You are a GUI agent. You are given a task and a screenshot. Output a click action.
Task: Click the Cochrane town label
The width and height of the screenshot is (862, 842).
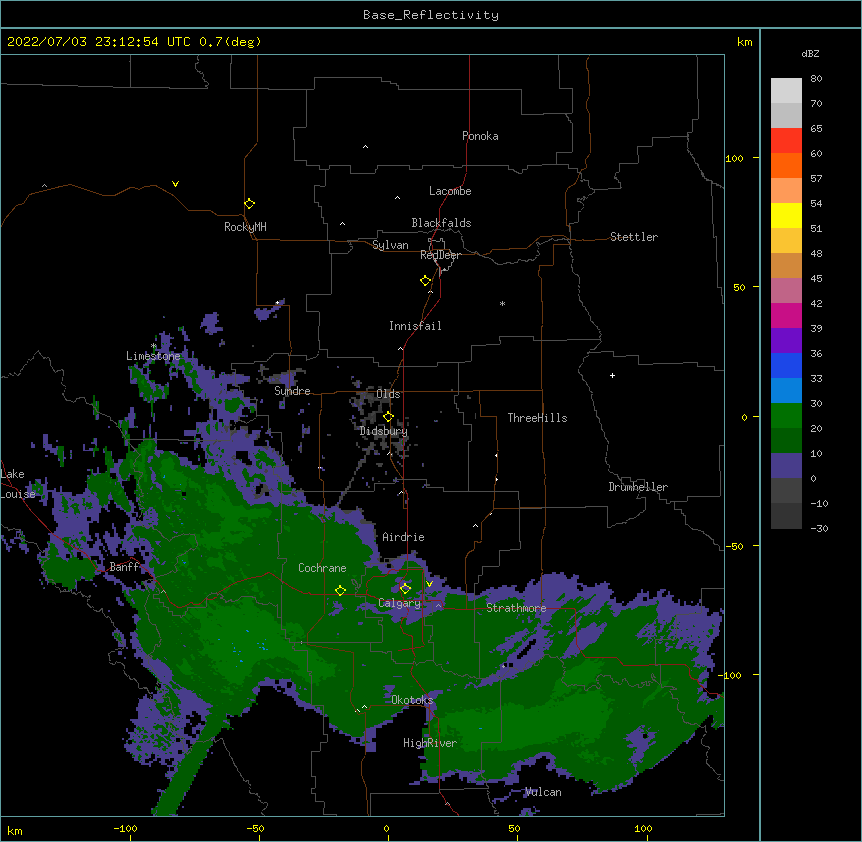(322, 568)
